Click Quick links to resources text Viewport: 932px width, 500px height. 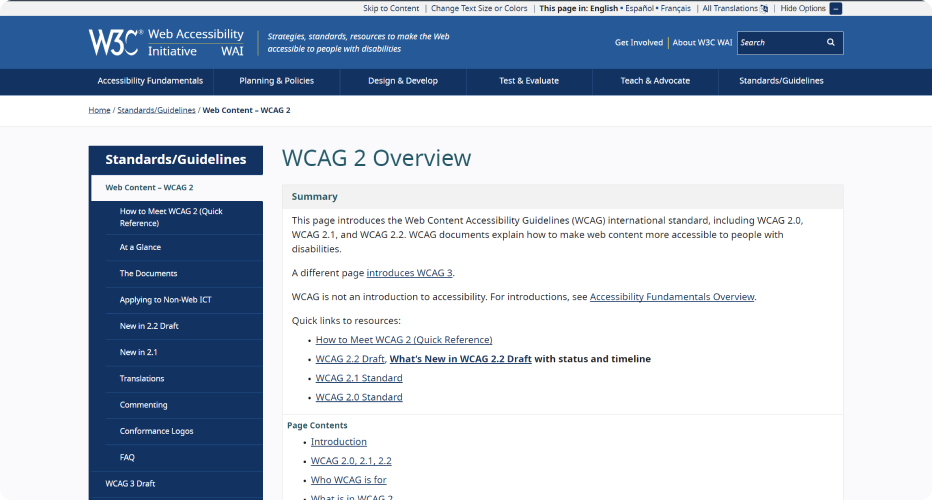tap(346, 320)
